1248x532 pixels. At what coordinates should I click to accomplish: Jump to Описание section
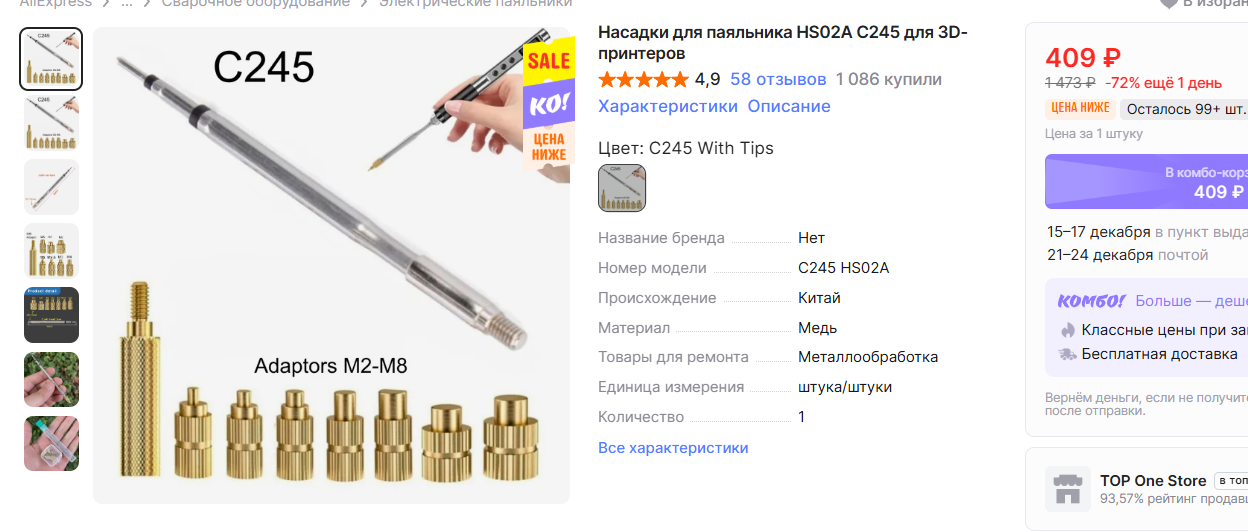789,106
